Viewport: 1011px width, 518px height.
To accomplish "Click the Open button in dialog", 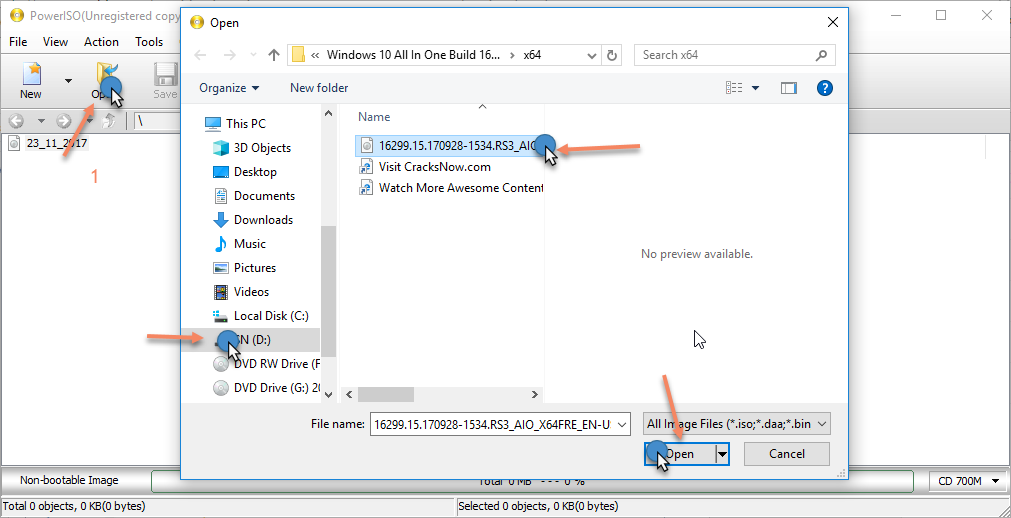I will [x=680, y=454].
